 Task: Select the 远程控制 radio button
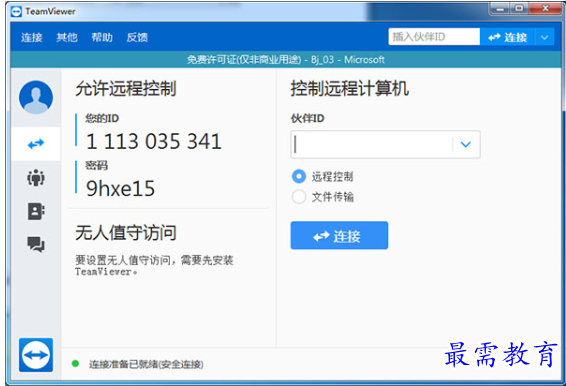click(299, 176)
